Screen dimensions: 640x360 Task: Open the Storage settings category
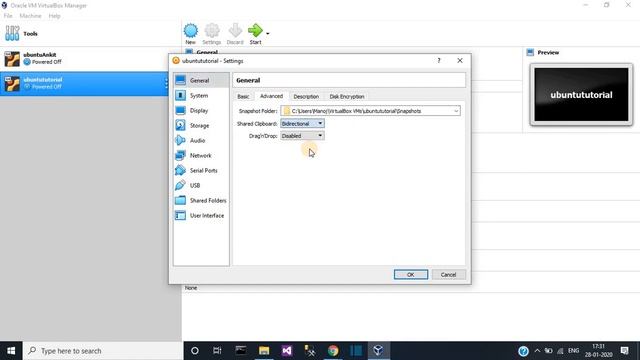201,126
